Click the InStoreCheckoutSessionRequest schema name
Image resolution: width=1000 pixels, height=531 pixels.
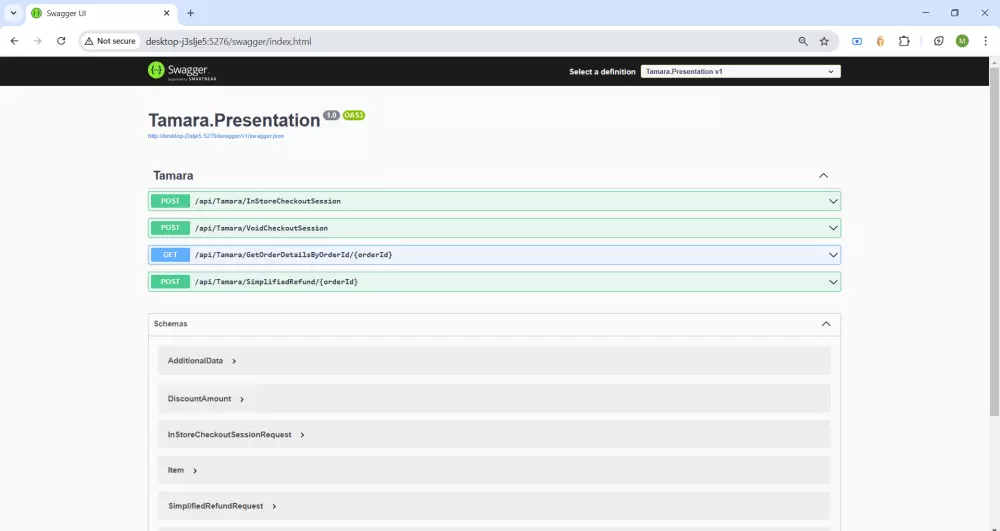tap(230, 434)
